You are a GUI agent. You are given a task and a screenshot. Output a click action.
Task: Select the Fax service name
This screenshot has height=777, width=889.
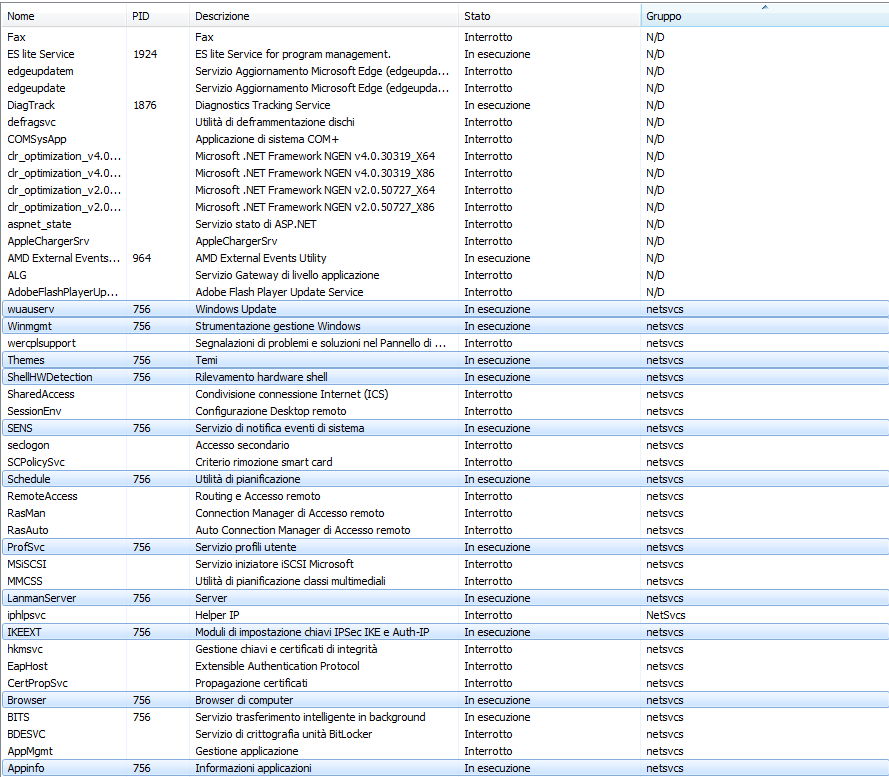16,37
